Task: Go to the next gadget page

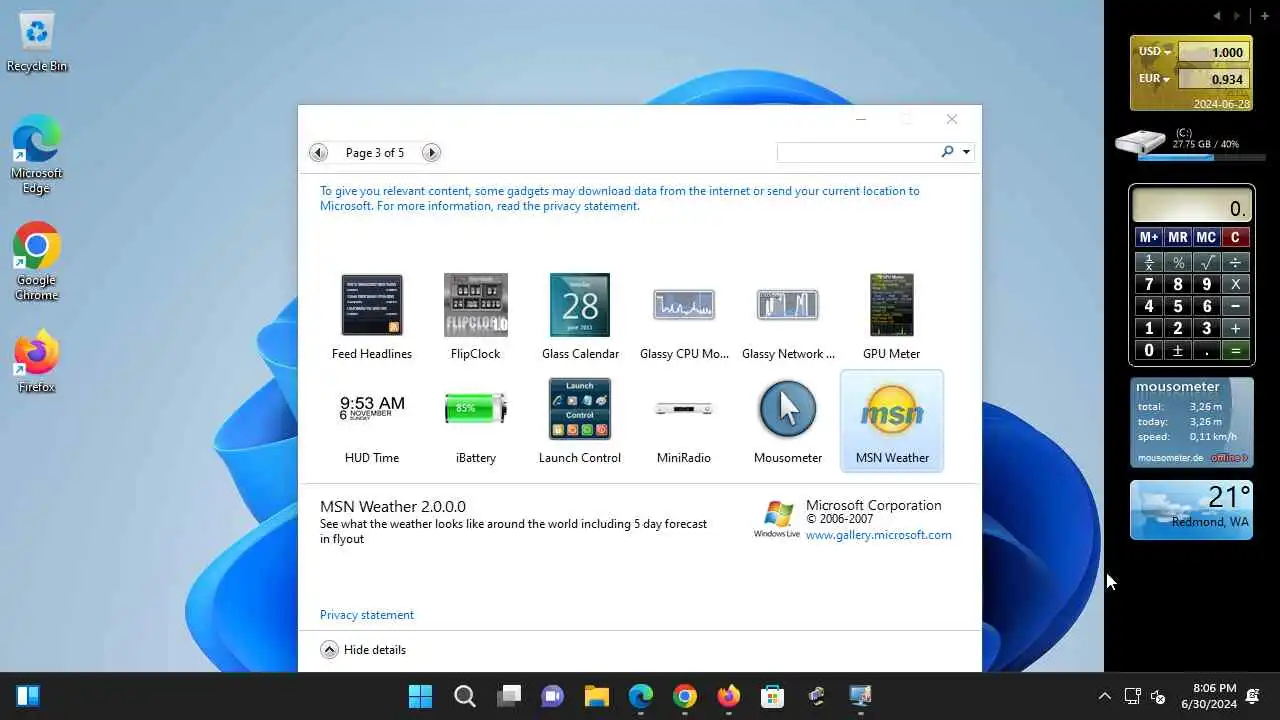Action: [431, 152]
